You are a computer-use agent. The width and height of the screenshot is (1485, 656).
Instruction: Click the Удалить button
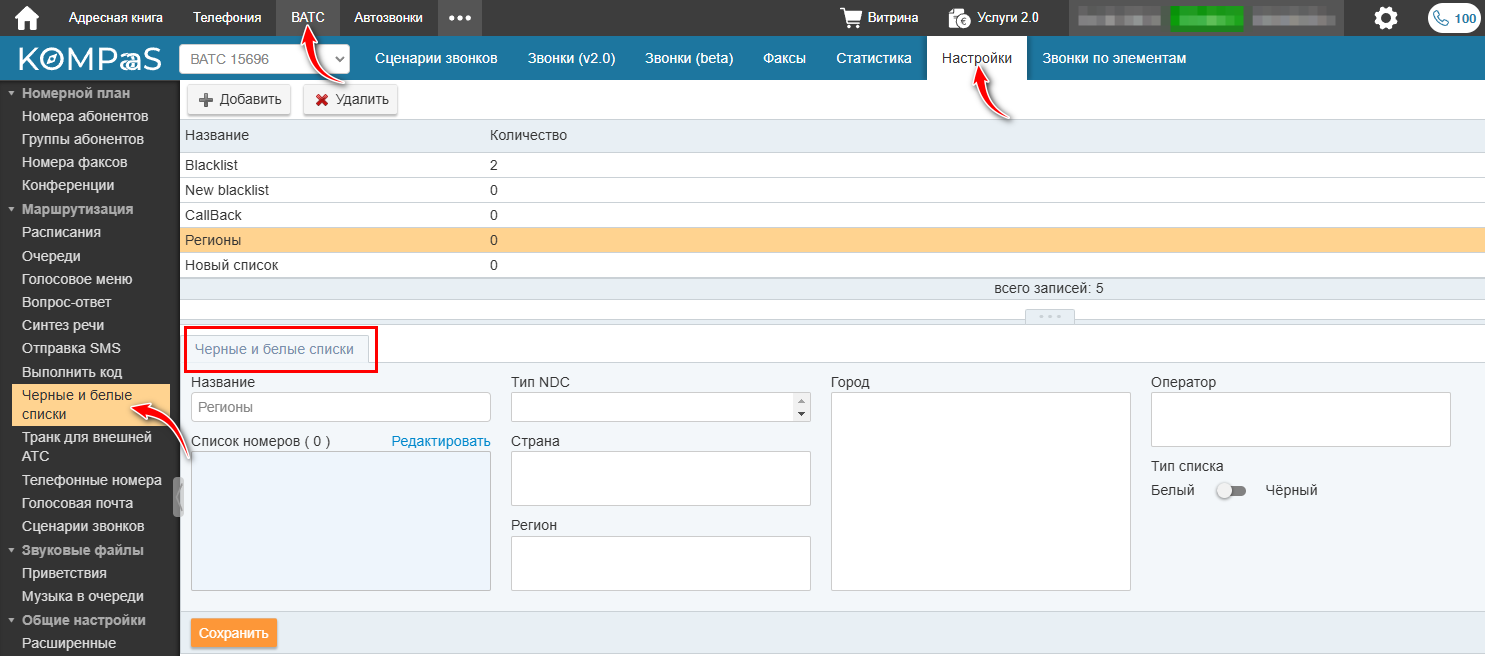coord(351,99)
